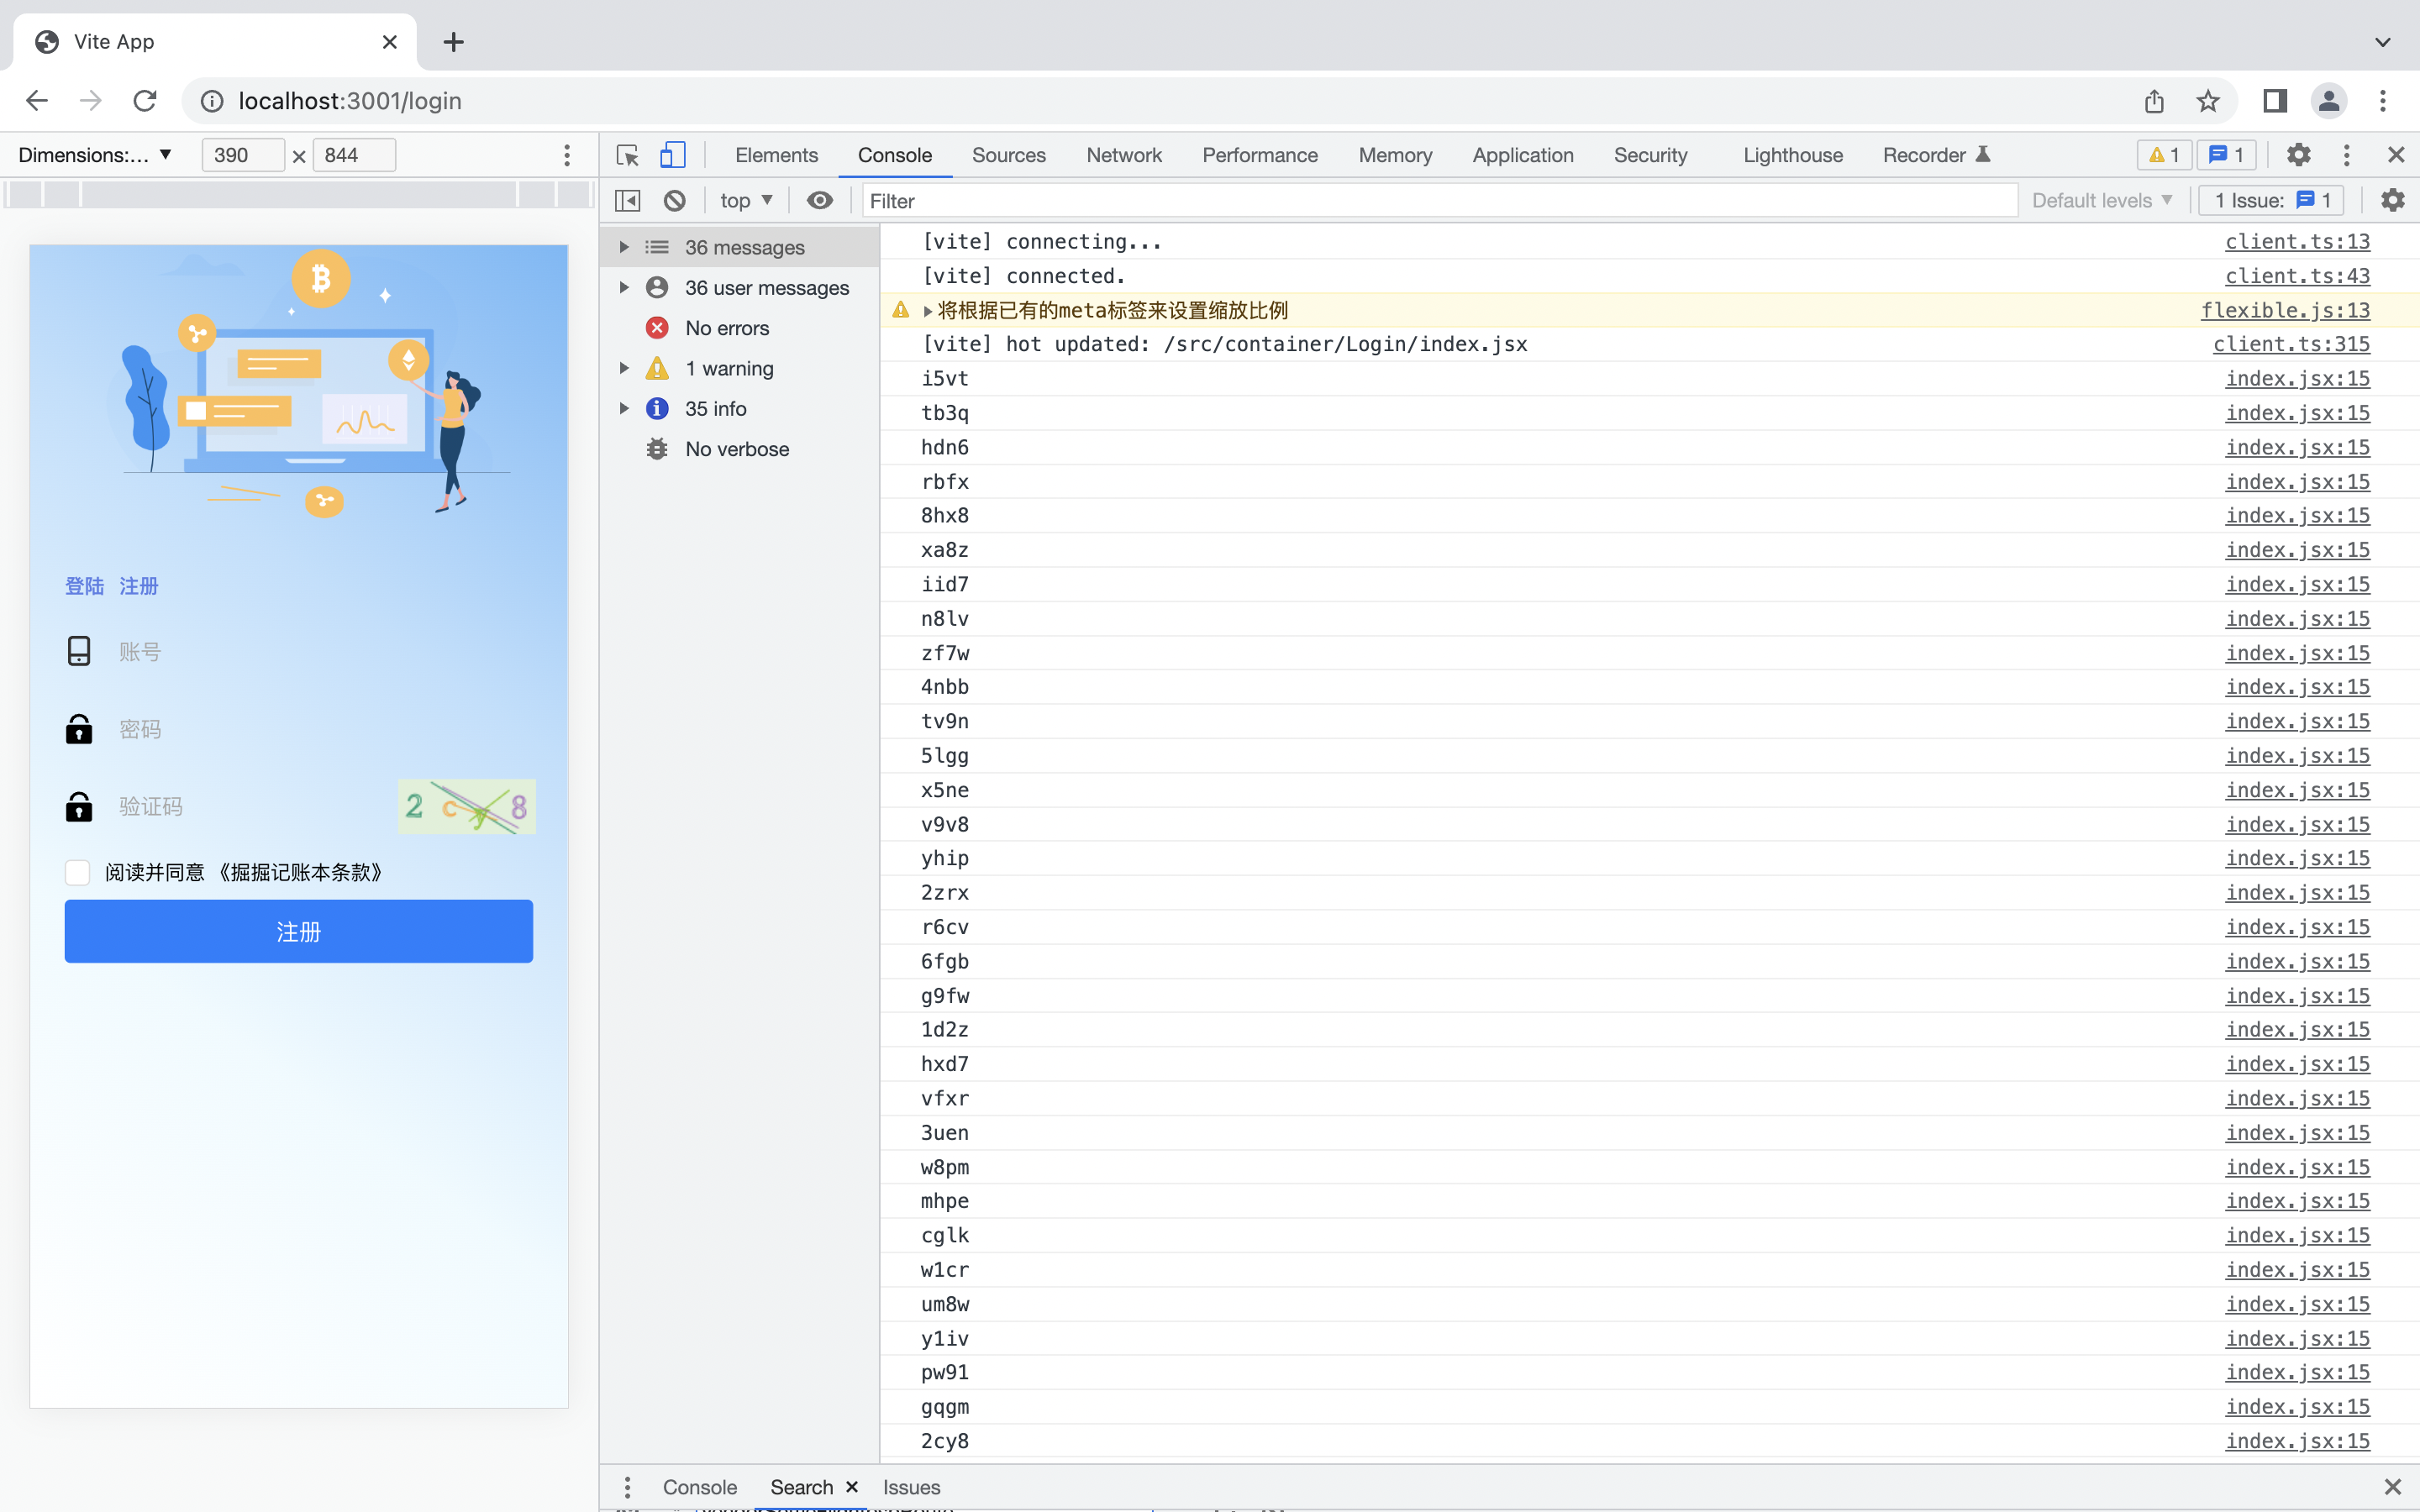Toggle the device toolbar icon
Viewport: 2420px width, 1512px height.
pos(672,155)
